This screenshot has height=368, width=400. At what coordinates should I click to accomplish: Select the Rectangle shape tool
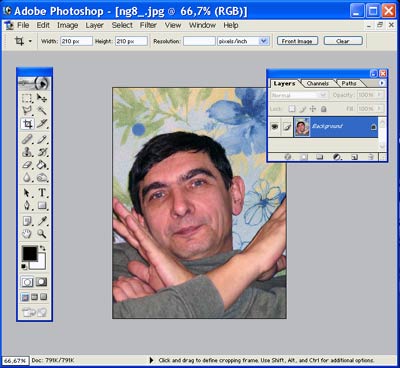(42, 205)
